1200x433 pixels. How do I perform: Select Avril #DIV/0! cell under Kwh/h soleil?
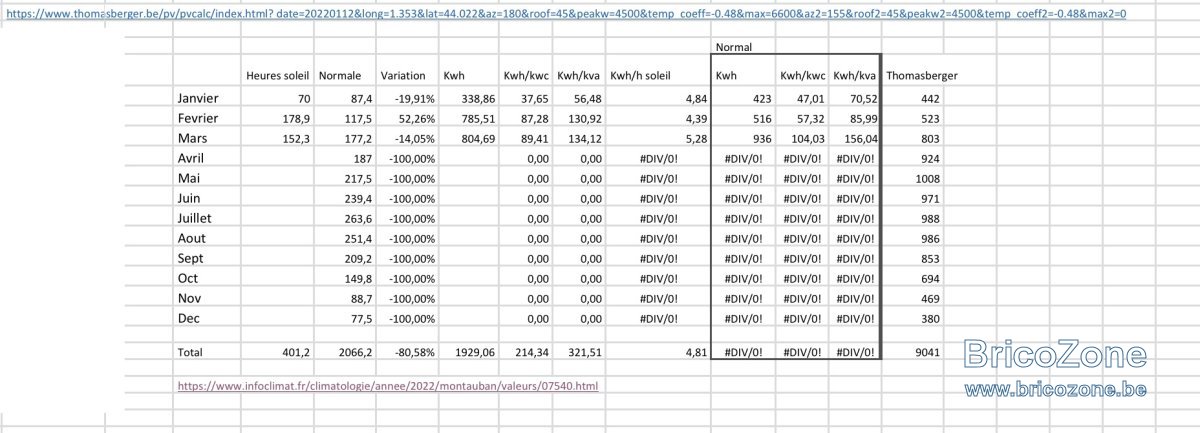pos(660,158)
